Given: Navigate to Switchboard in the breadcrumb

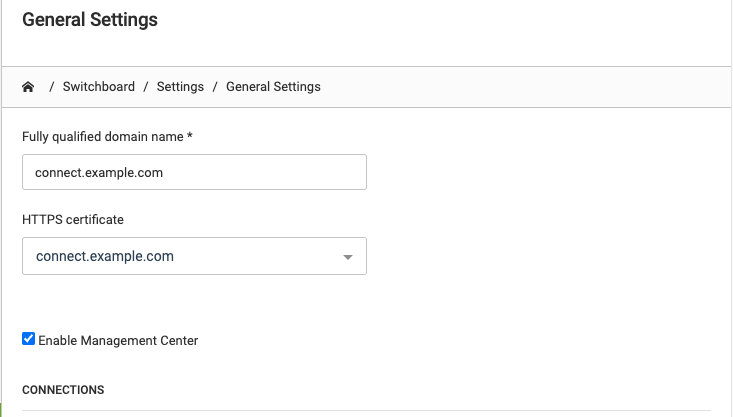Looking at the screenshot, I should tap(99, 86).
